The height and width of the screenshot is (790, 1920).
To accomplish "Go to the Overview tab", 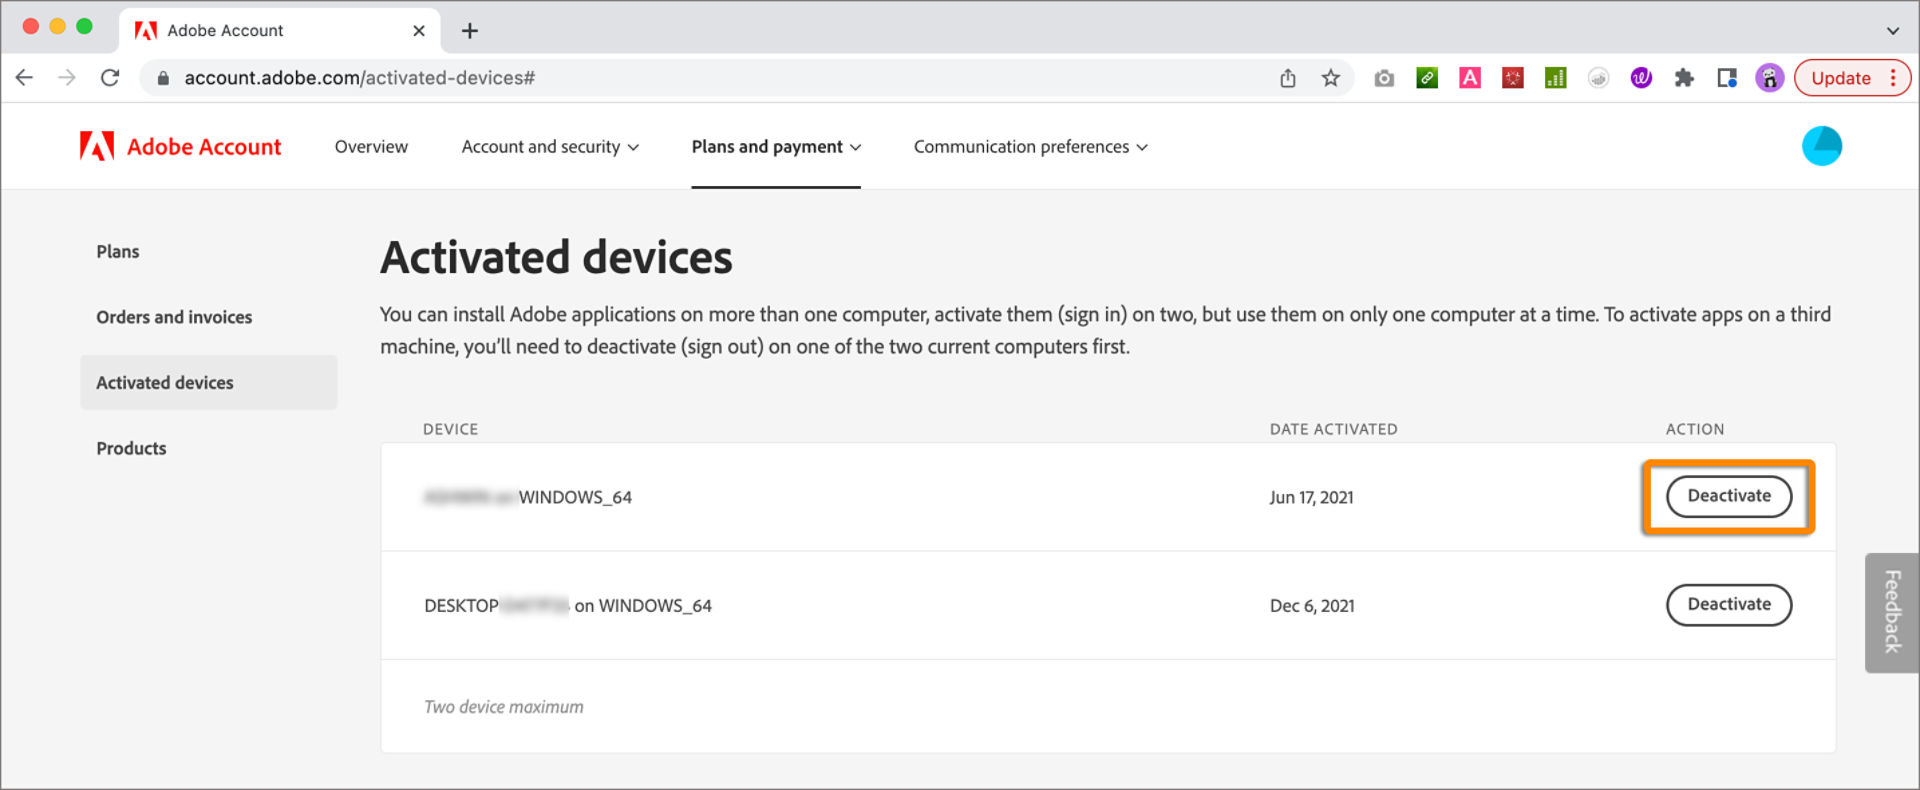I will pos(371,147).
